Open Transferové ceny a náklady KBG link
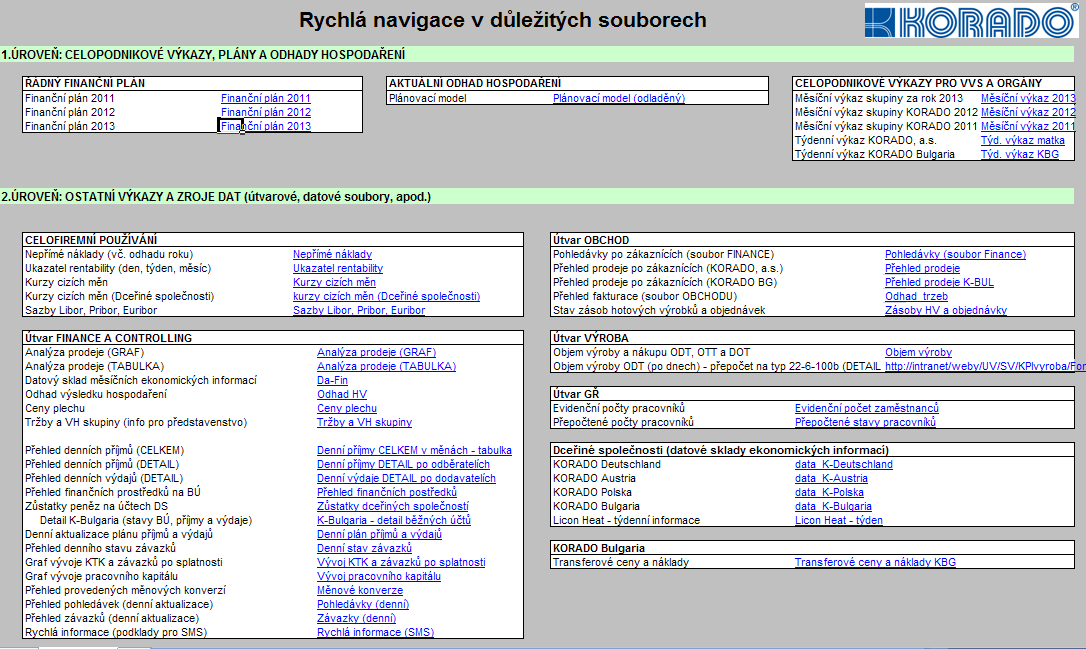1086x649 pixels. click(x=875, y=562)
